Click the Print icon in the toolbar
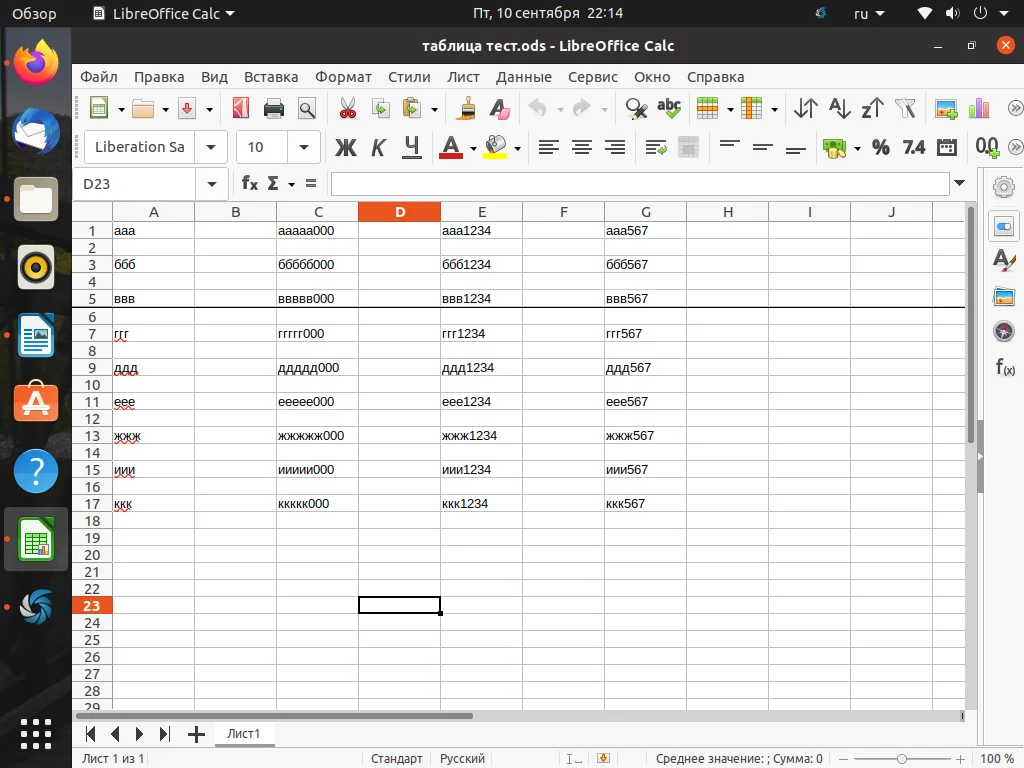The height and width of the screenshot is (768, 1024). pos(274,109)
